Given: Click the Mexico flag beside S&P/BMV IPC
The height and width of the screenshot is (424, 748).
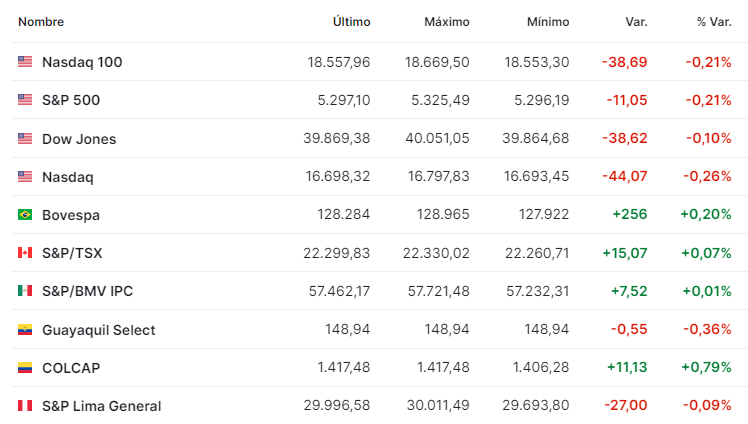Looking at the screenshot, I should coord(25,291).
